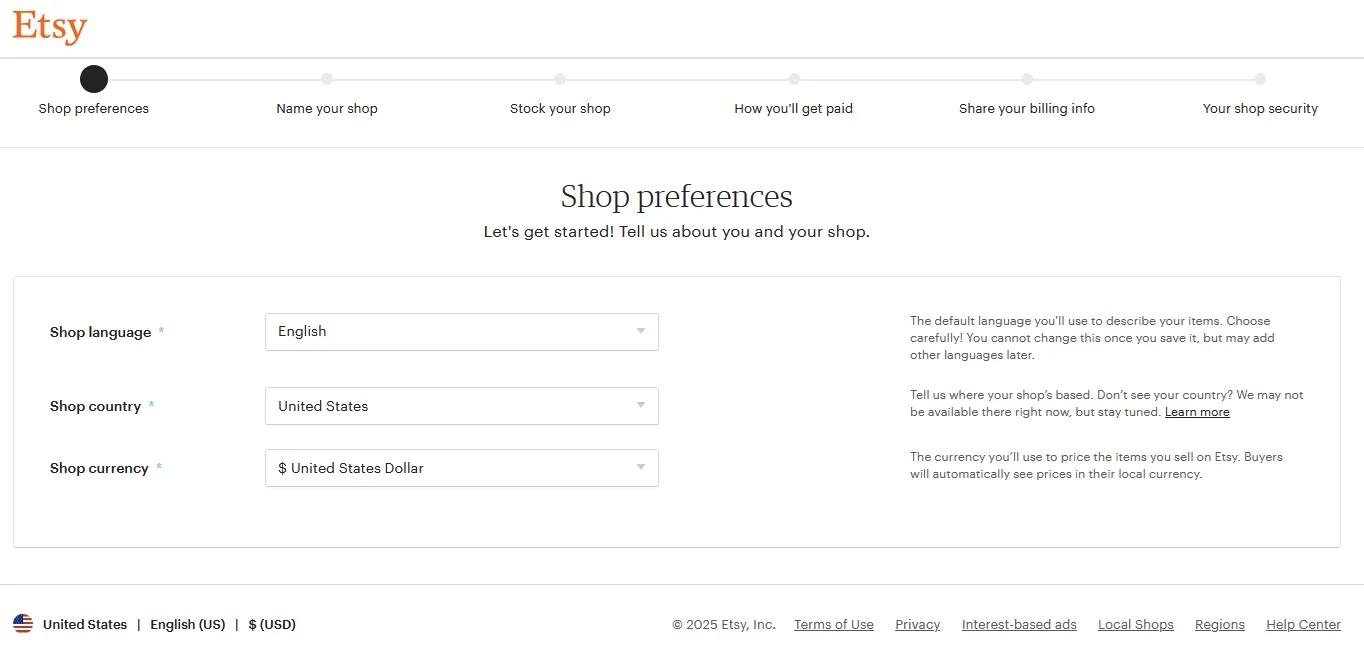Open the Shop currency dropdown

pyautogui.click(x=461, y=468)
